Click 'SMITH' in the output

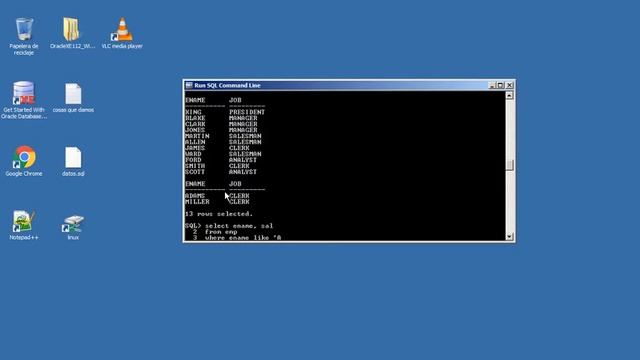195,166
